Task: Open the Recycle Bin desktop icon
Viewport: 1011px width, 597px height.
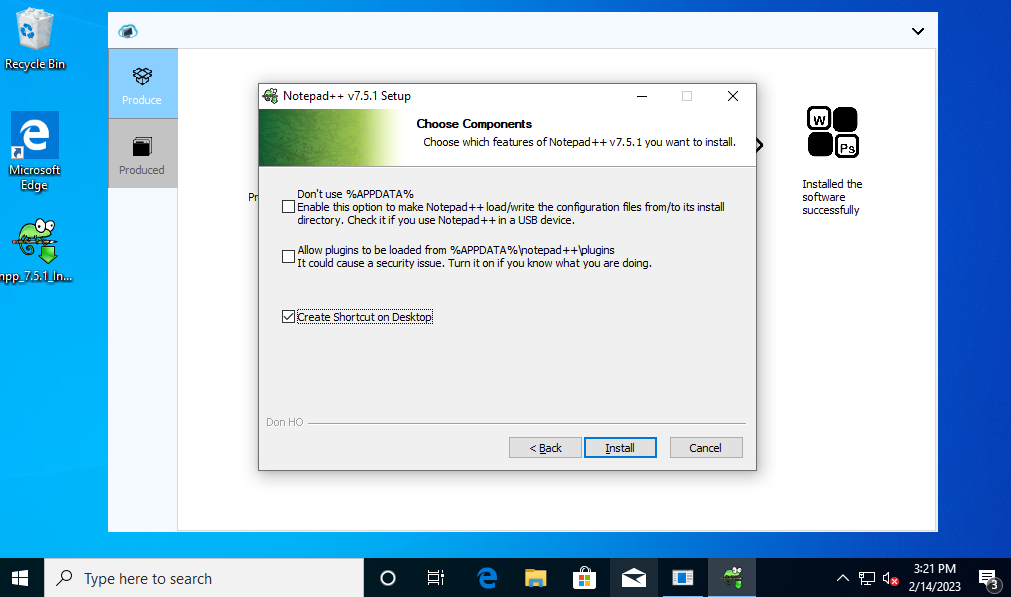Action: tap(35, 39)
